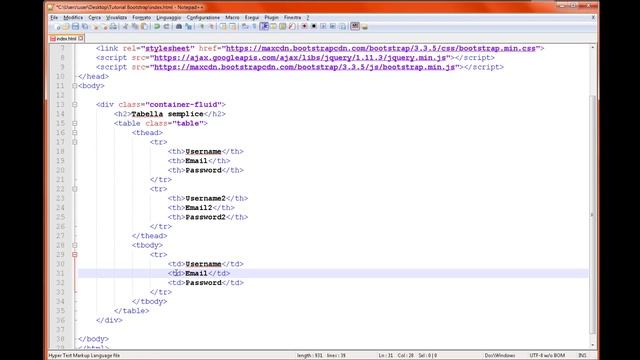Screen dimensions: 640x360
Task: Click line number 27 in the margin
Action: click(60, 236)
